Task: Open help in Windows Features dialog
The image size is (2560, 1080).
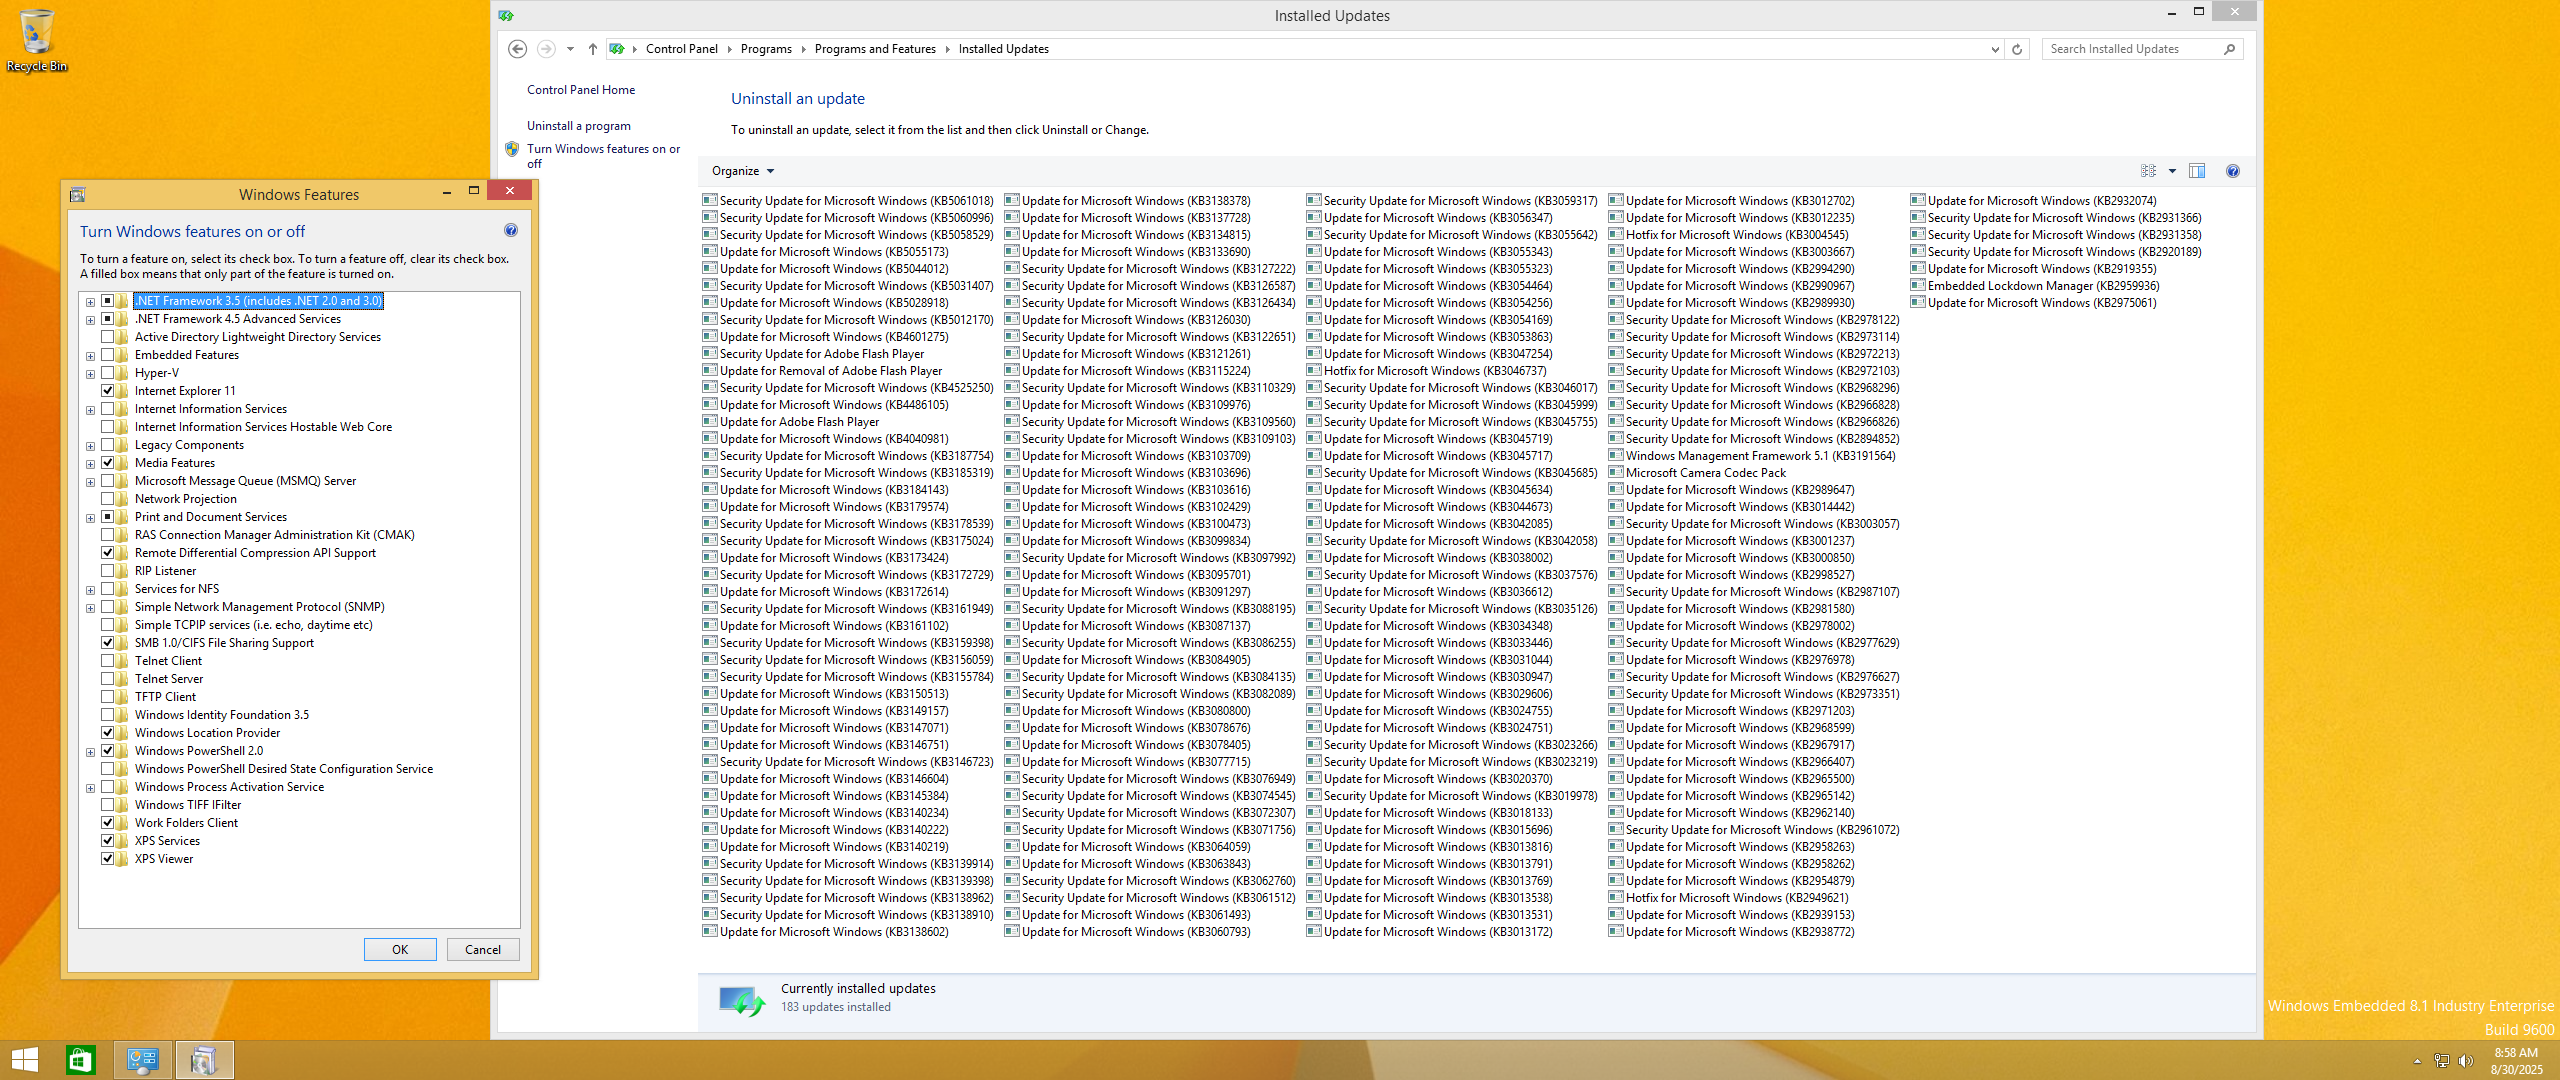Action: 511,230
